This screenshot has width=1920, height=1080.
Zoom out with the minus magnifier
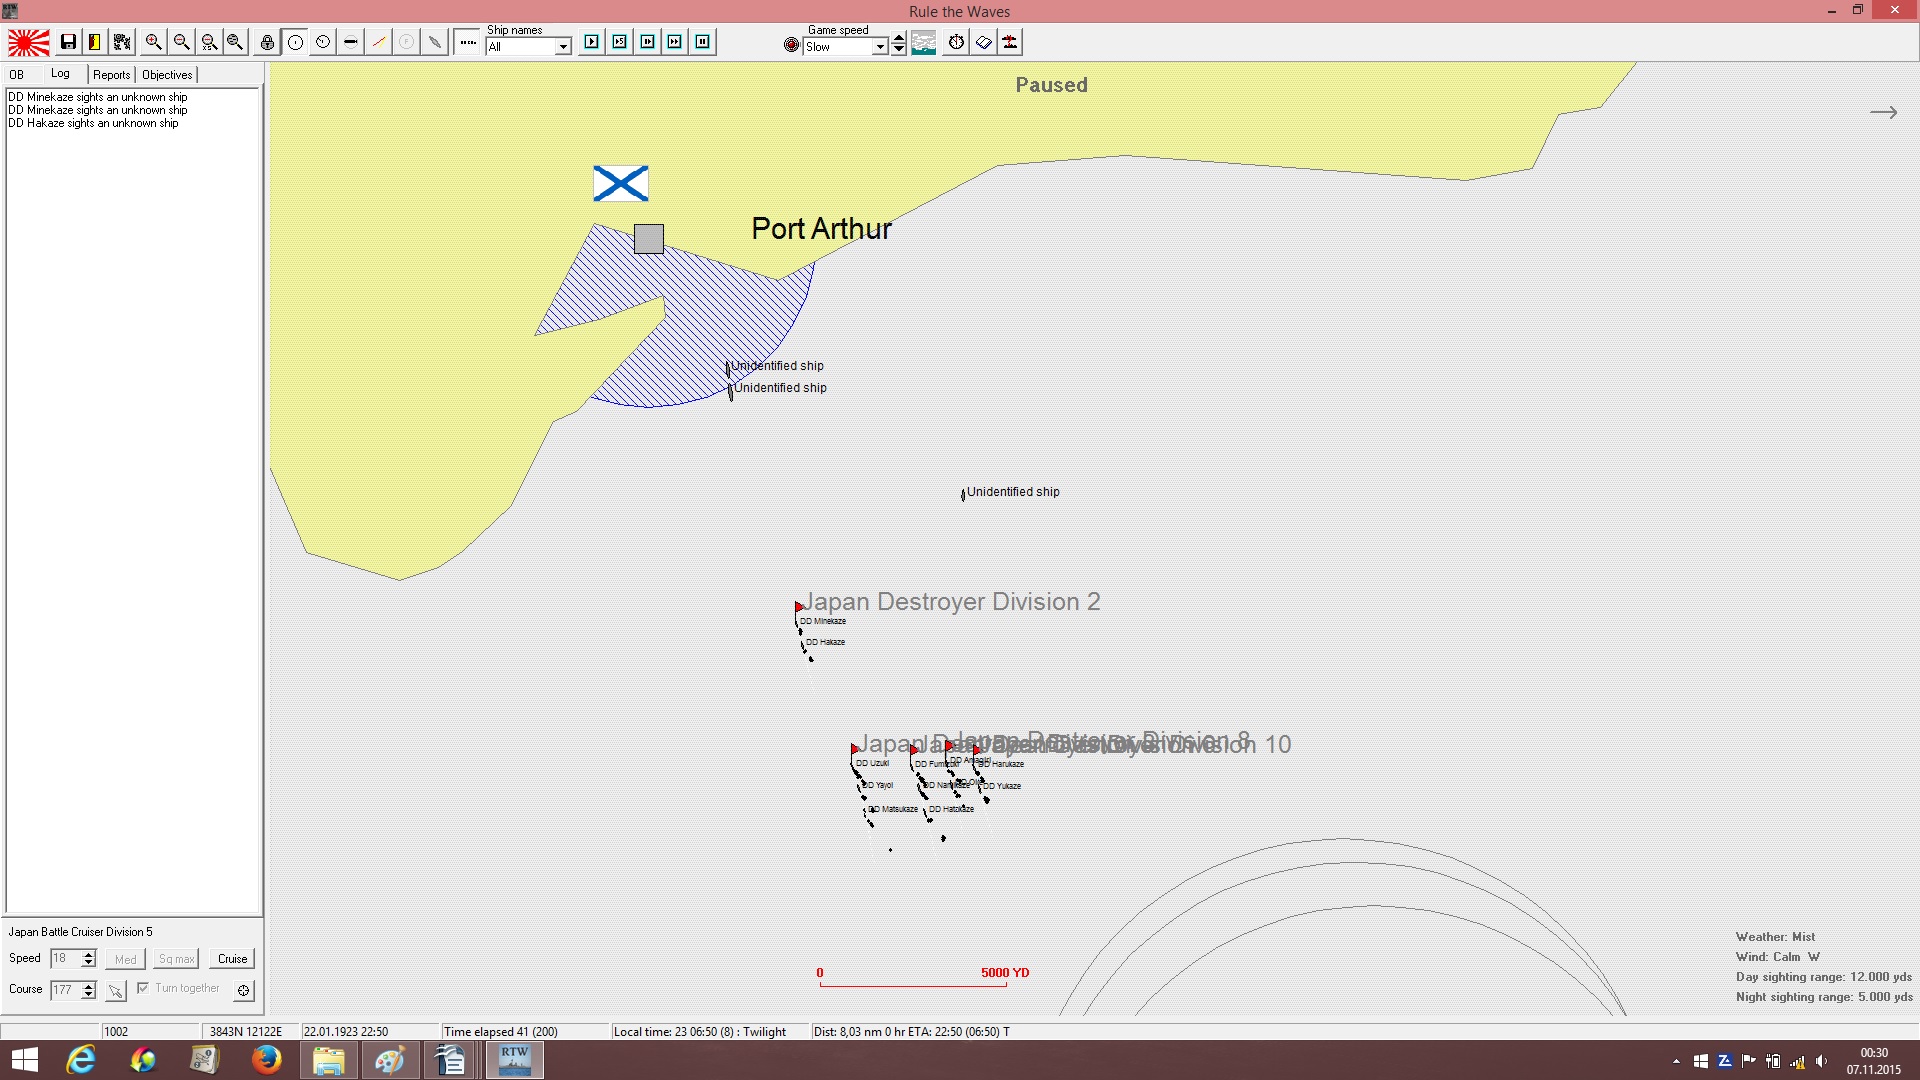coord(181,42)
